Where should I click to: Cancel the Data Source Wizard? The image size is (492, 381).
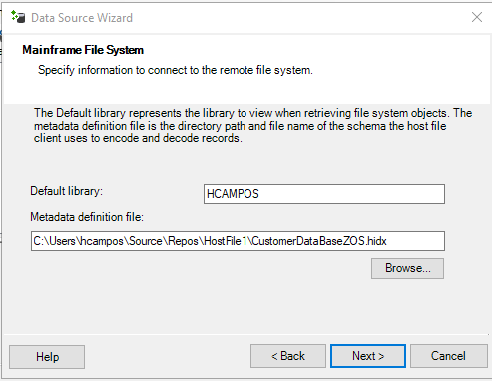[x=448, y=356]
